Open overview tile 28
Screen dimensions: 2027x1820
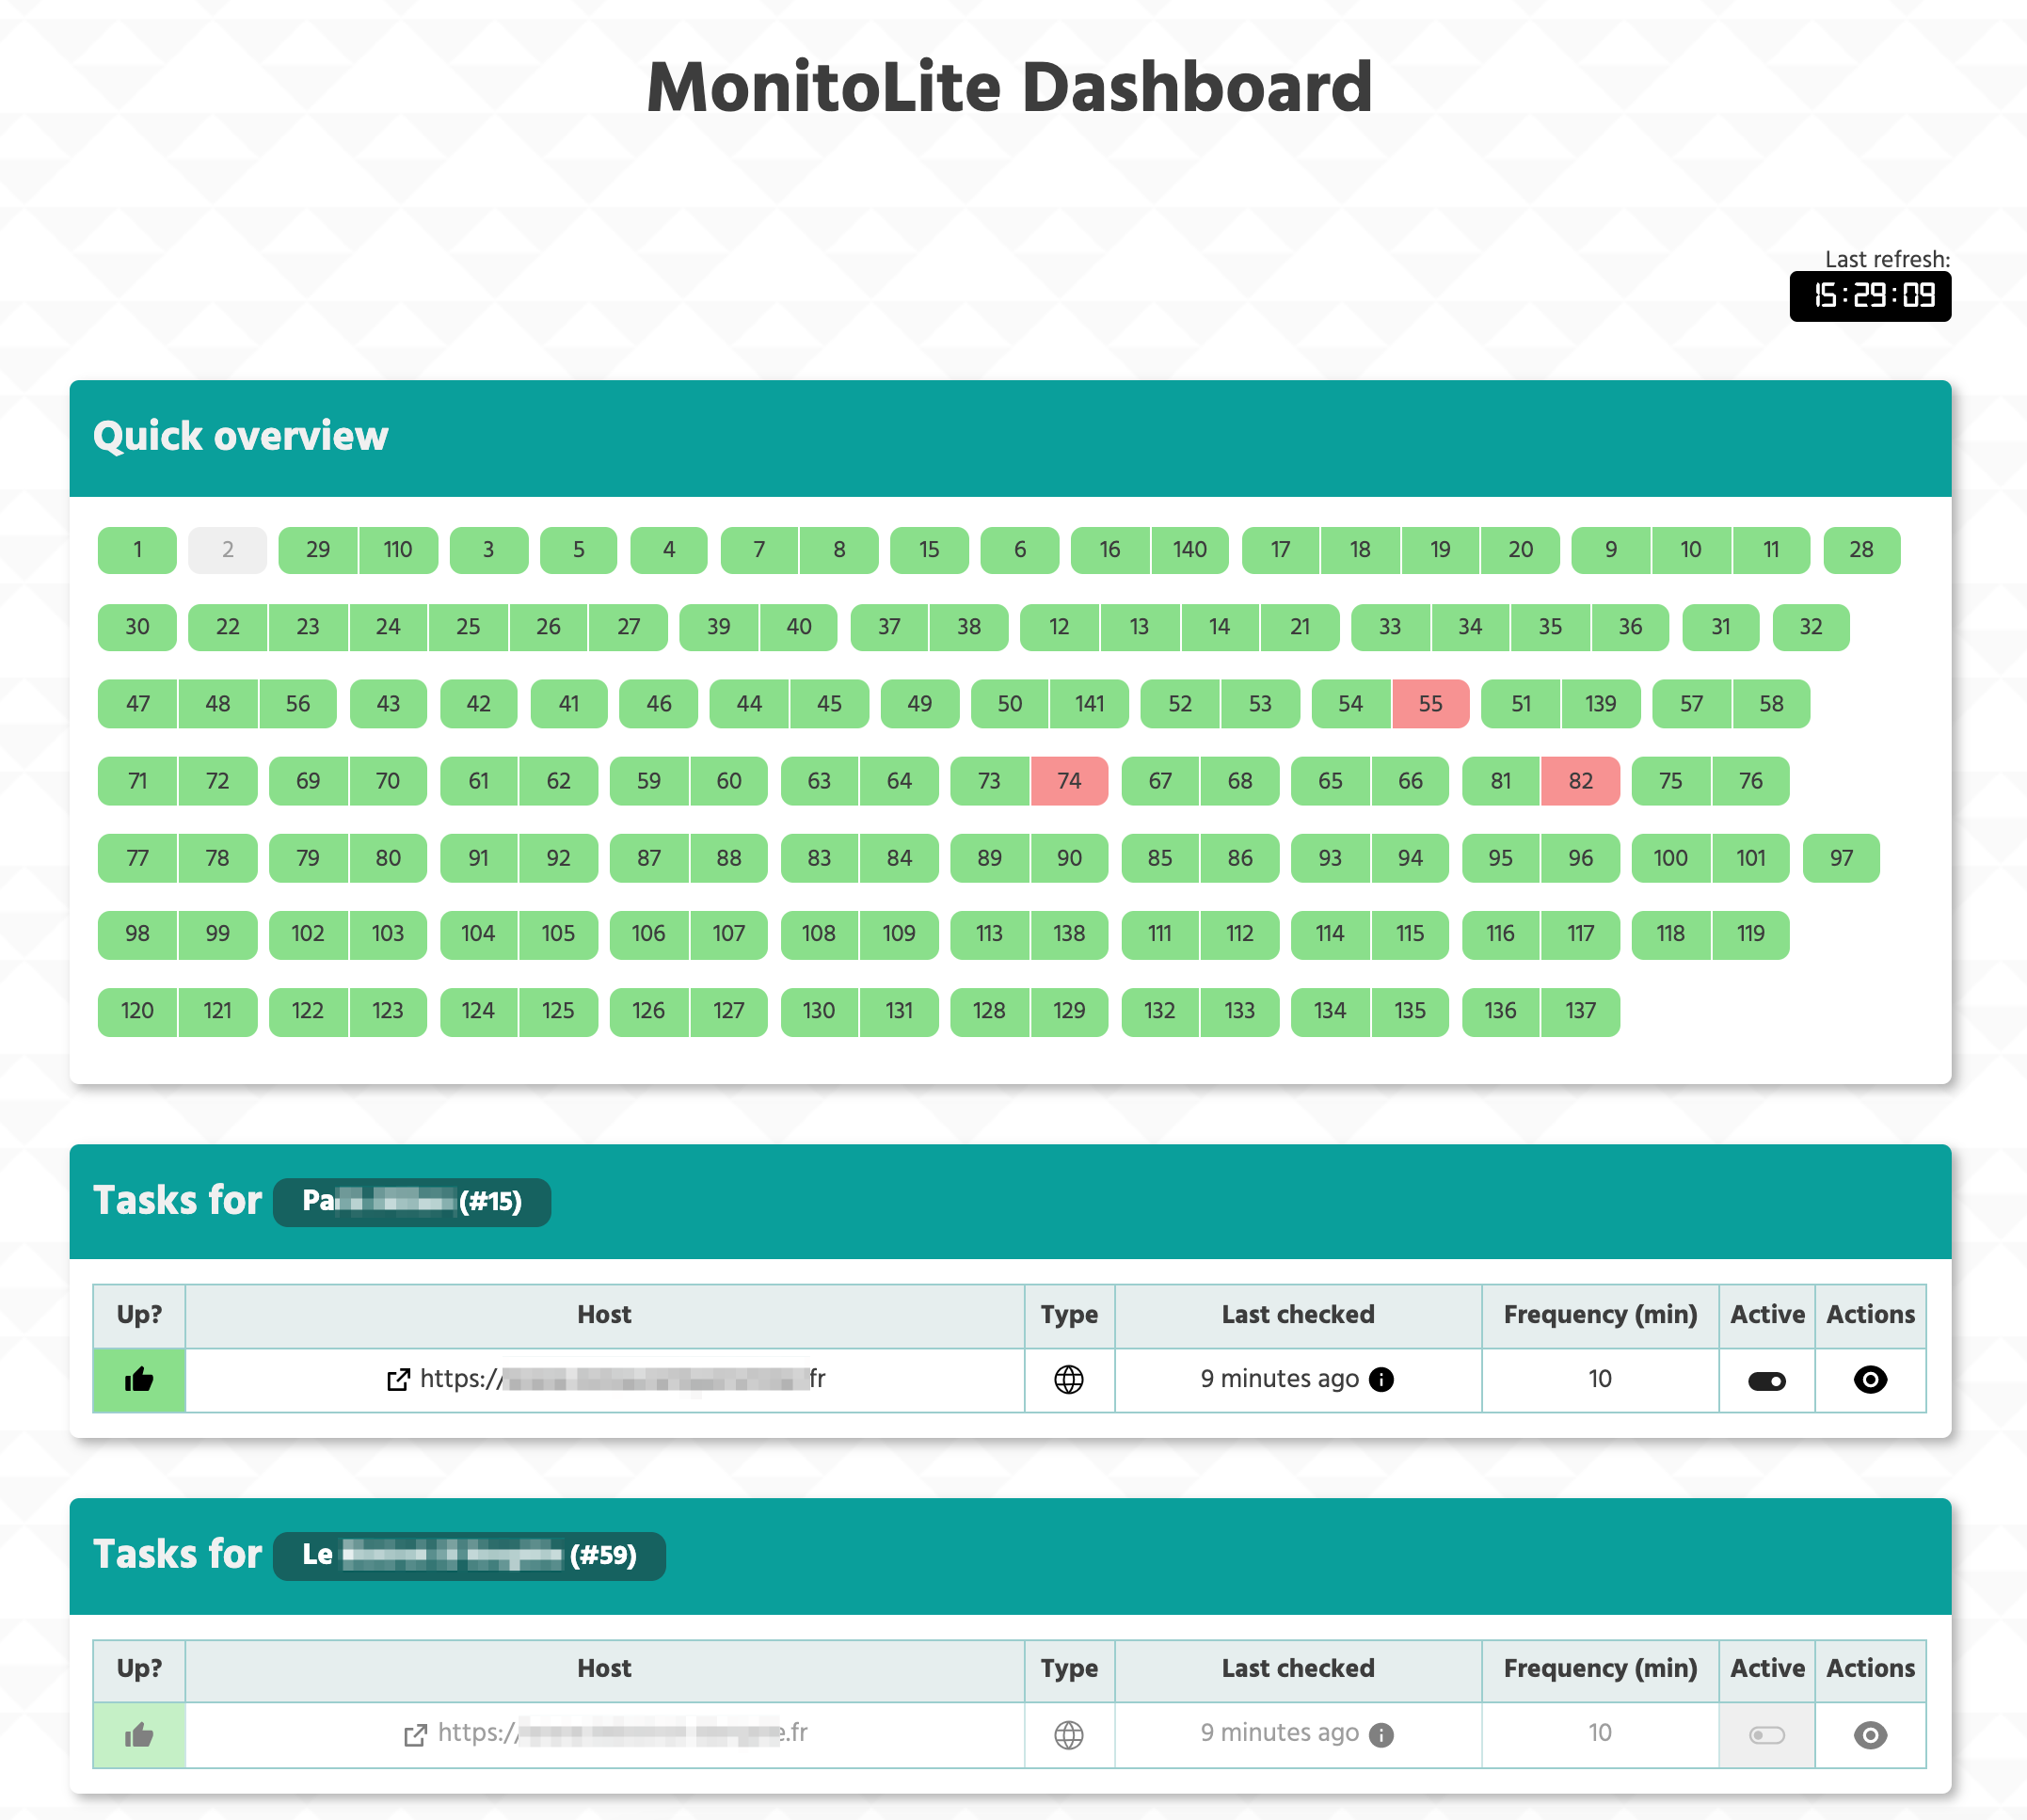[x=1861, y=550]
